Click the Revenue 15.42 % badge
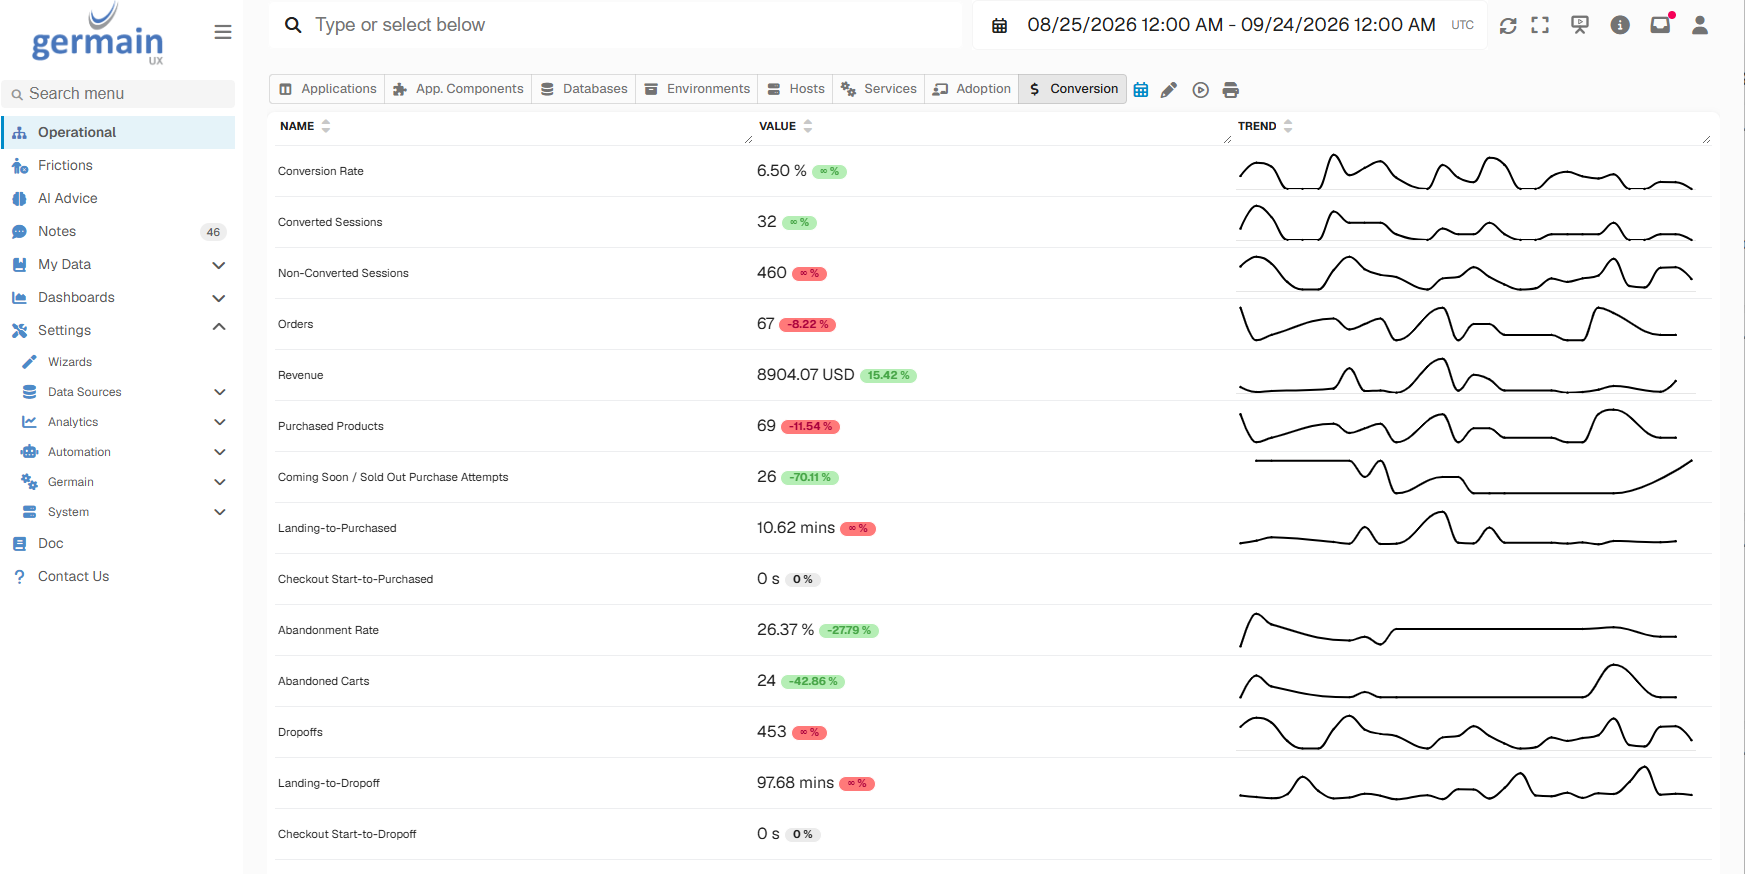Viewport: 1745px width, 874px height. tap(888, 376)
